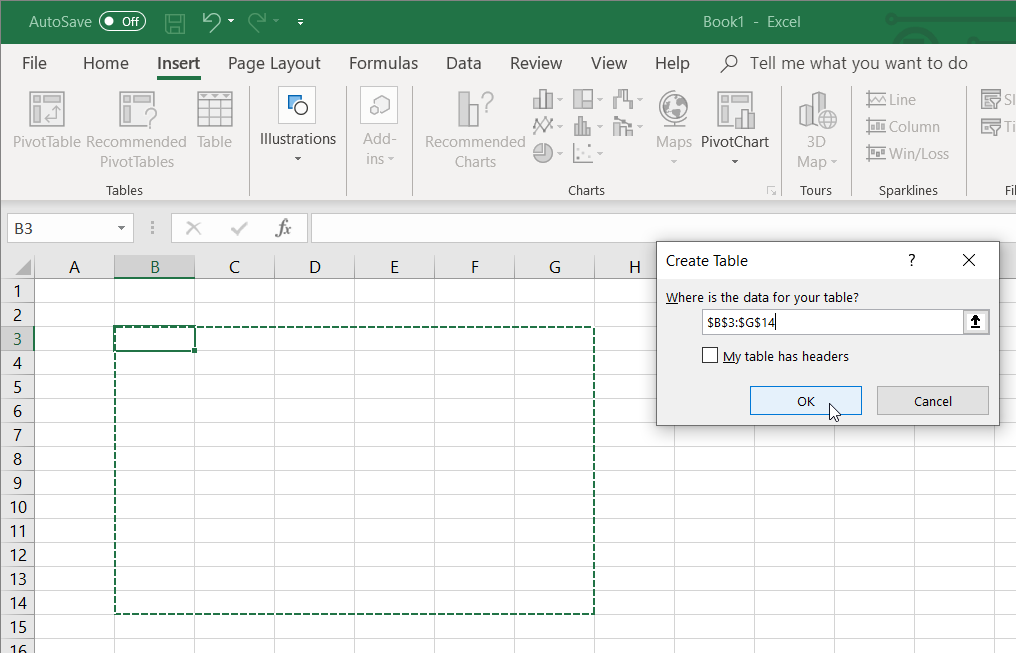Screen dimensions: 1016x653
Task: Open the Add-ins menu
Action: coord(379,126)
